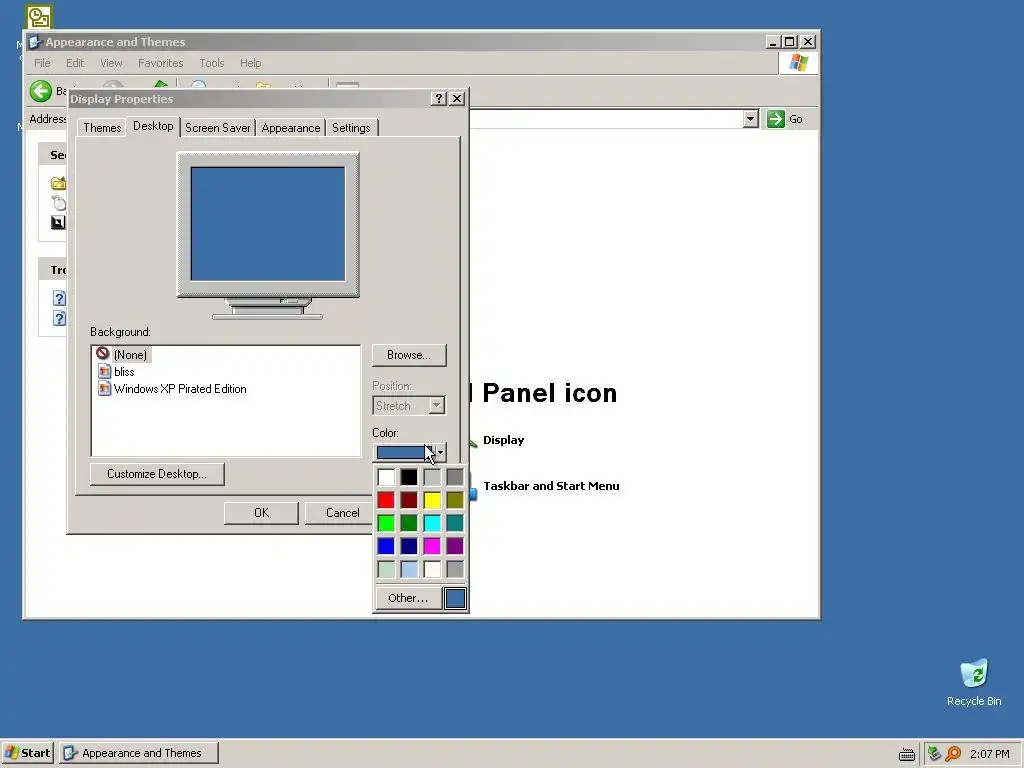Click the Appearance and Themes title bar icon
This screenshot has height=768, width=1024.
(35, 42)
